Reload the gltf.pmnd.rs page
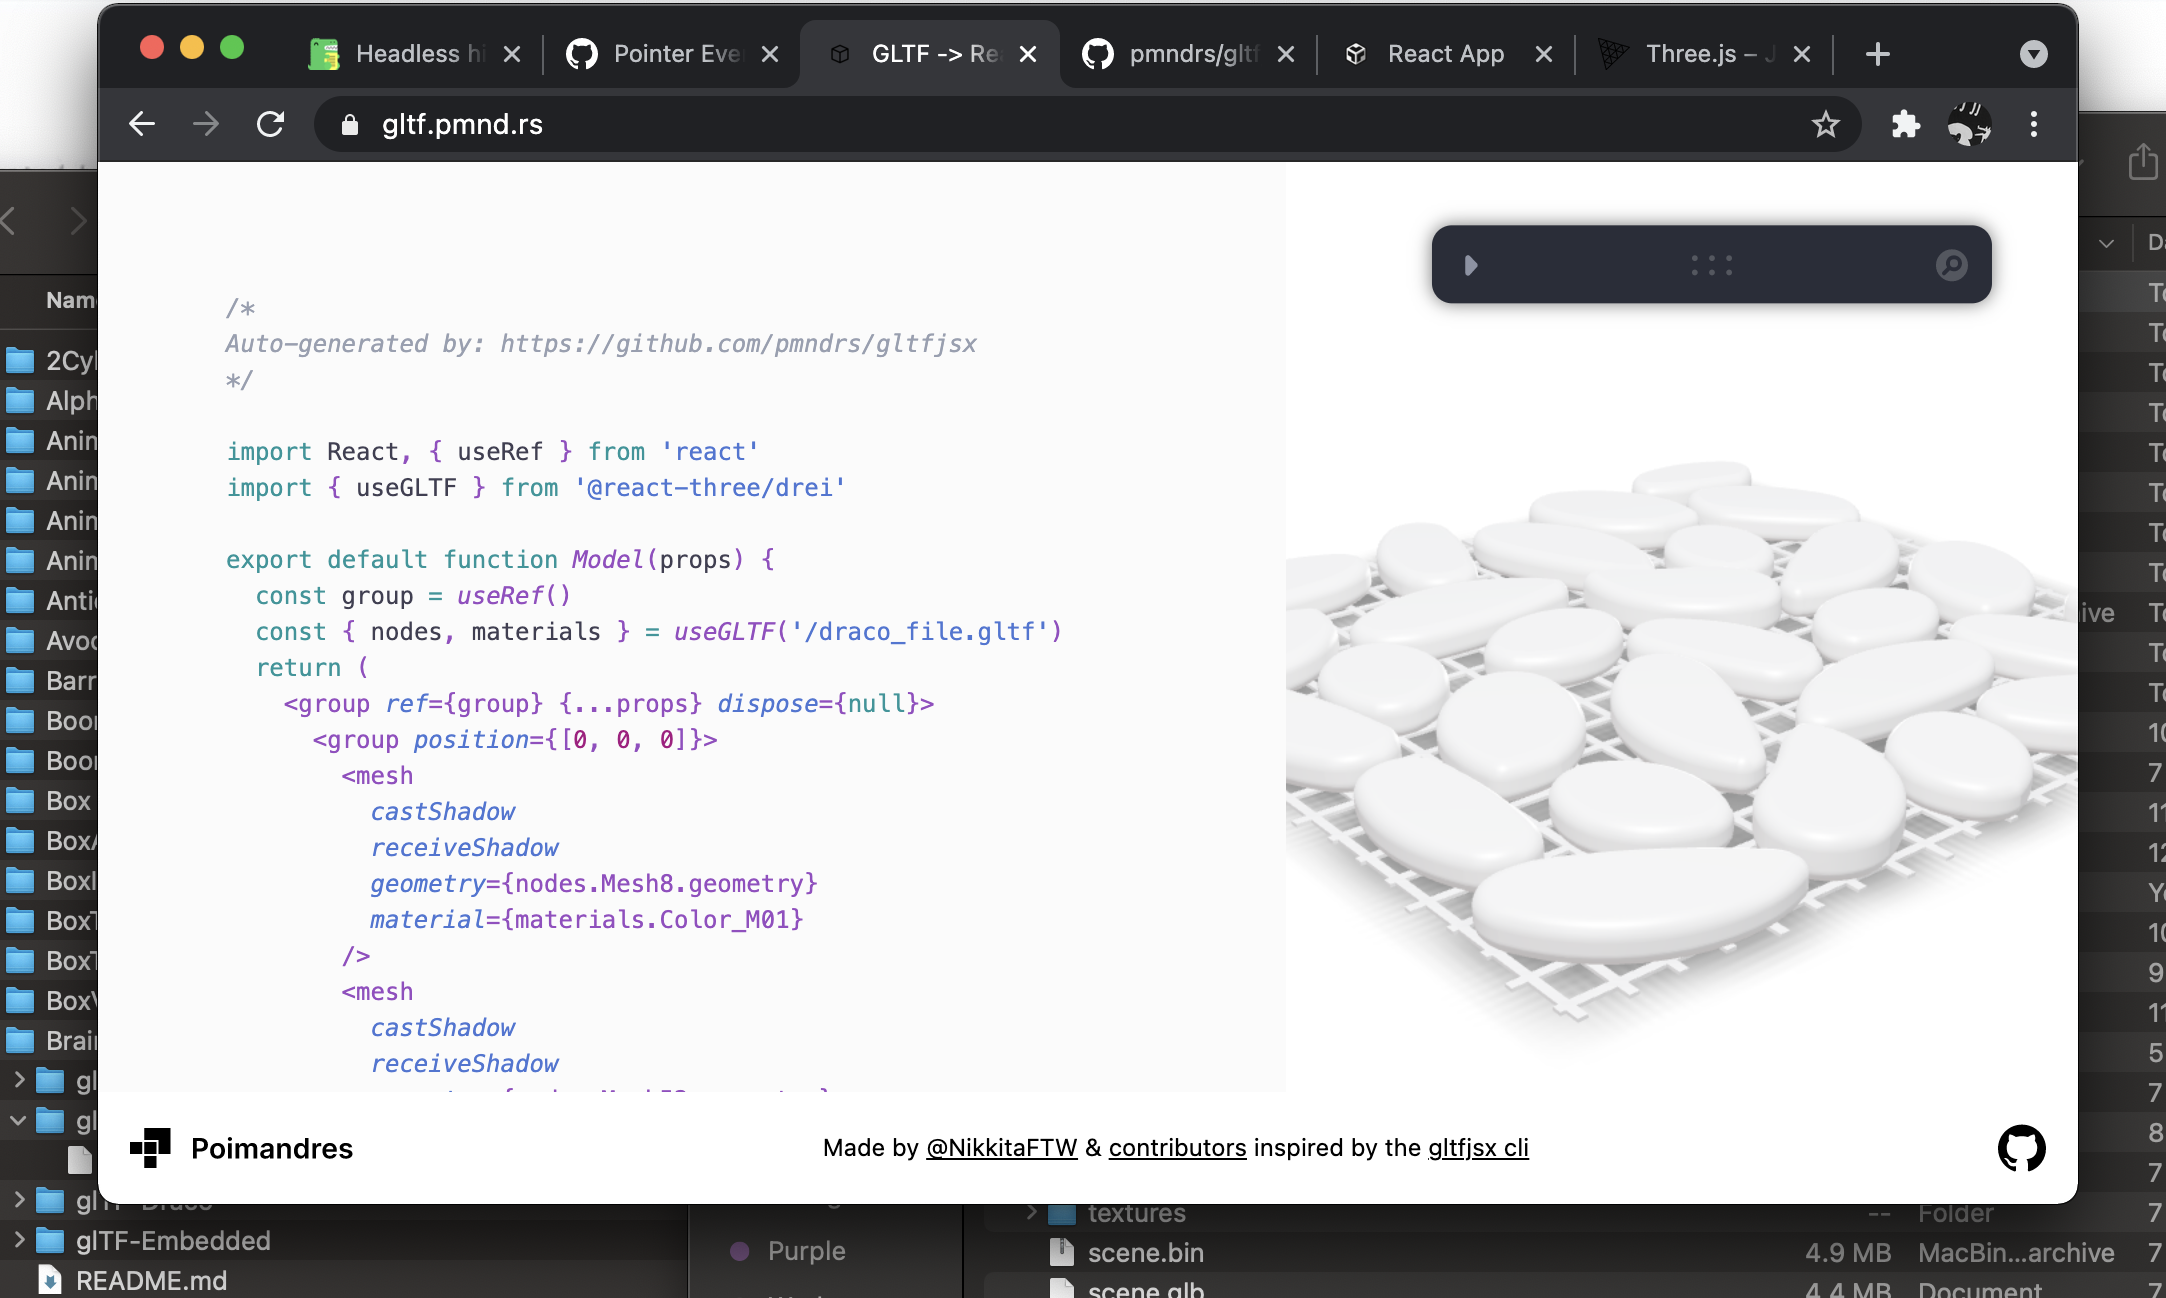 [270, 124]
